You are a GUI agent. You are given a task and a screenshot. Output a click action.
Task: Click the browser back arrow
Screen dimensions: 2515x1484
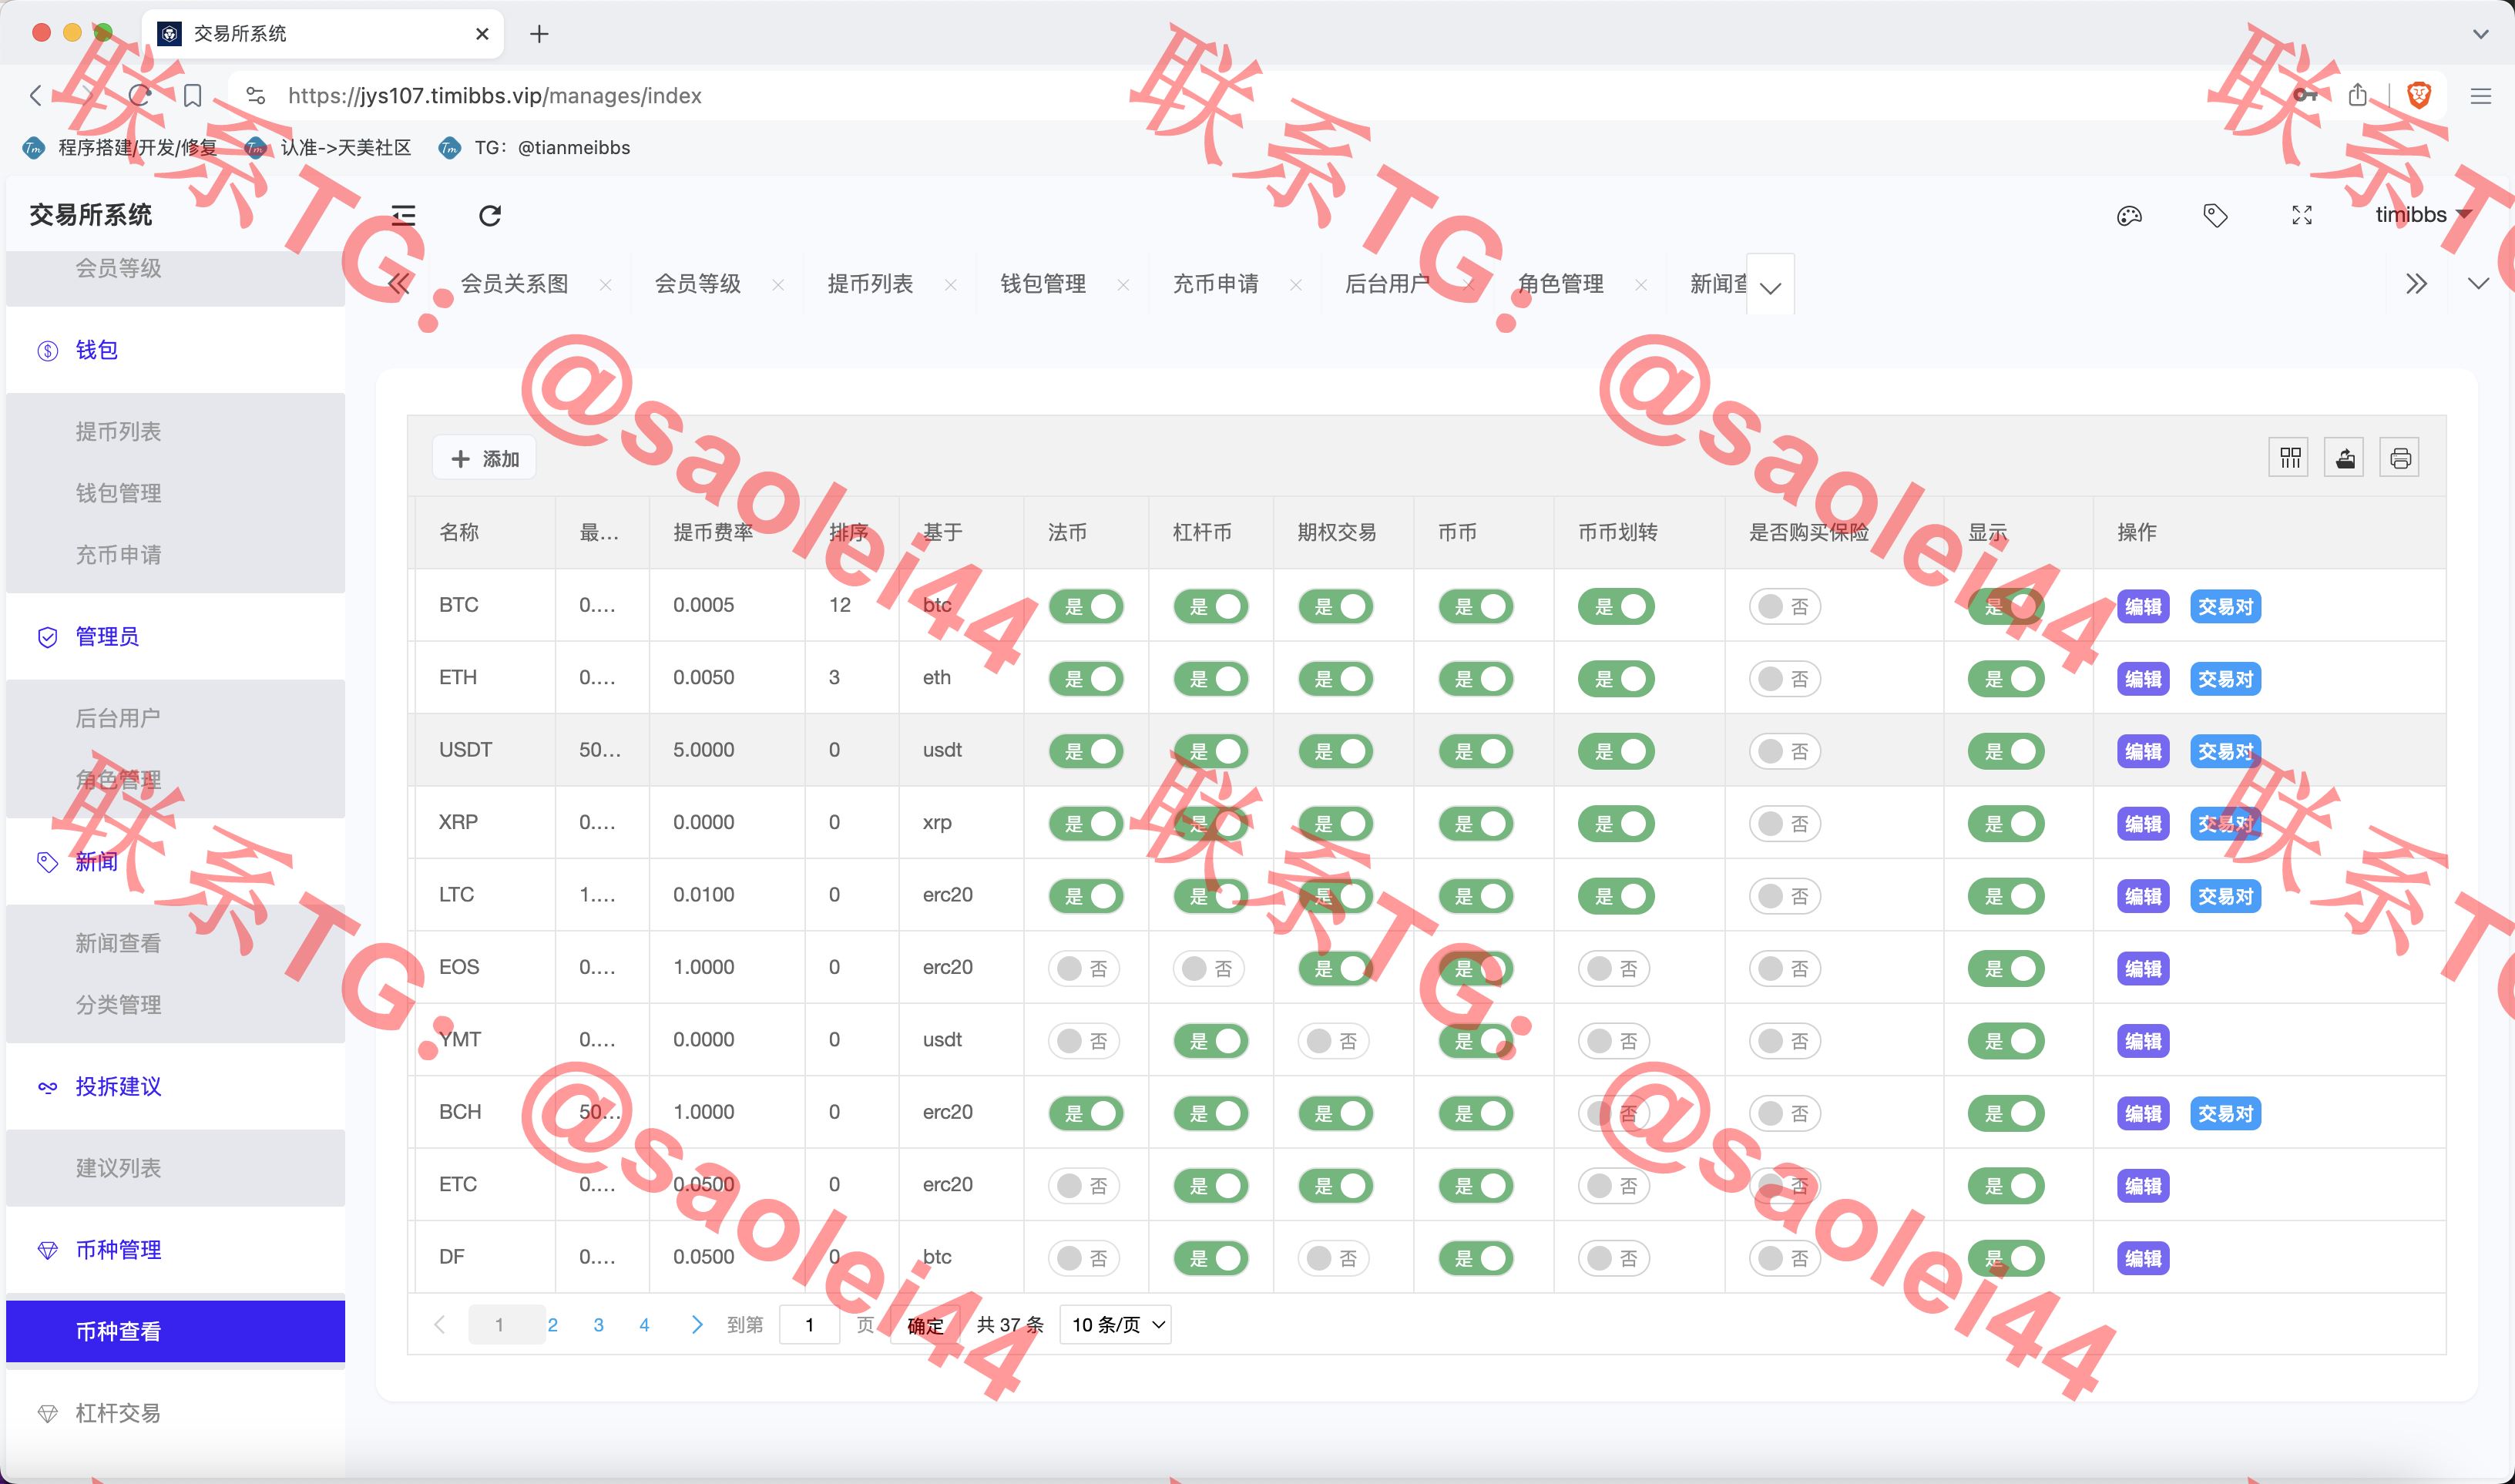pos(36,95)
